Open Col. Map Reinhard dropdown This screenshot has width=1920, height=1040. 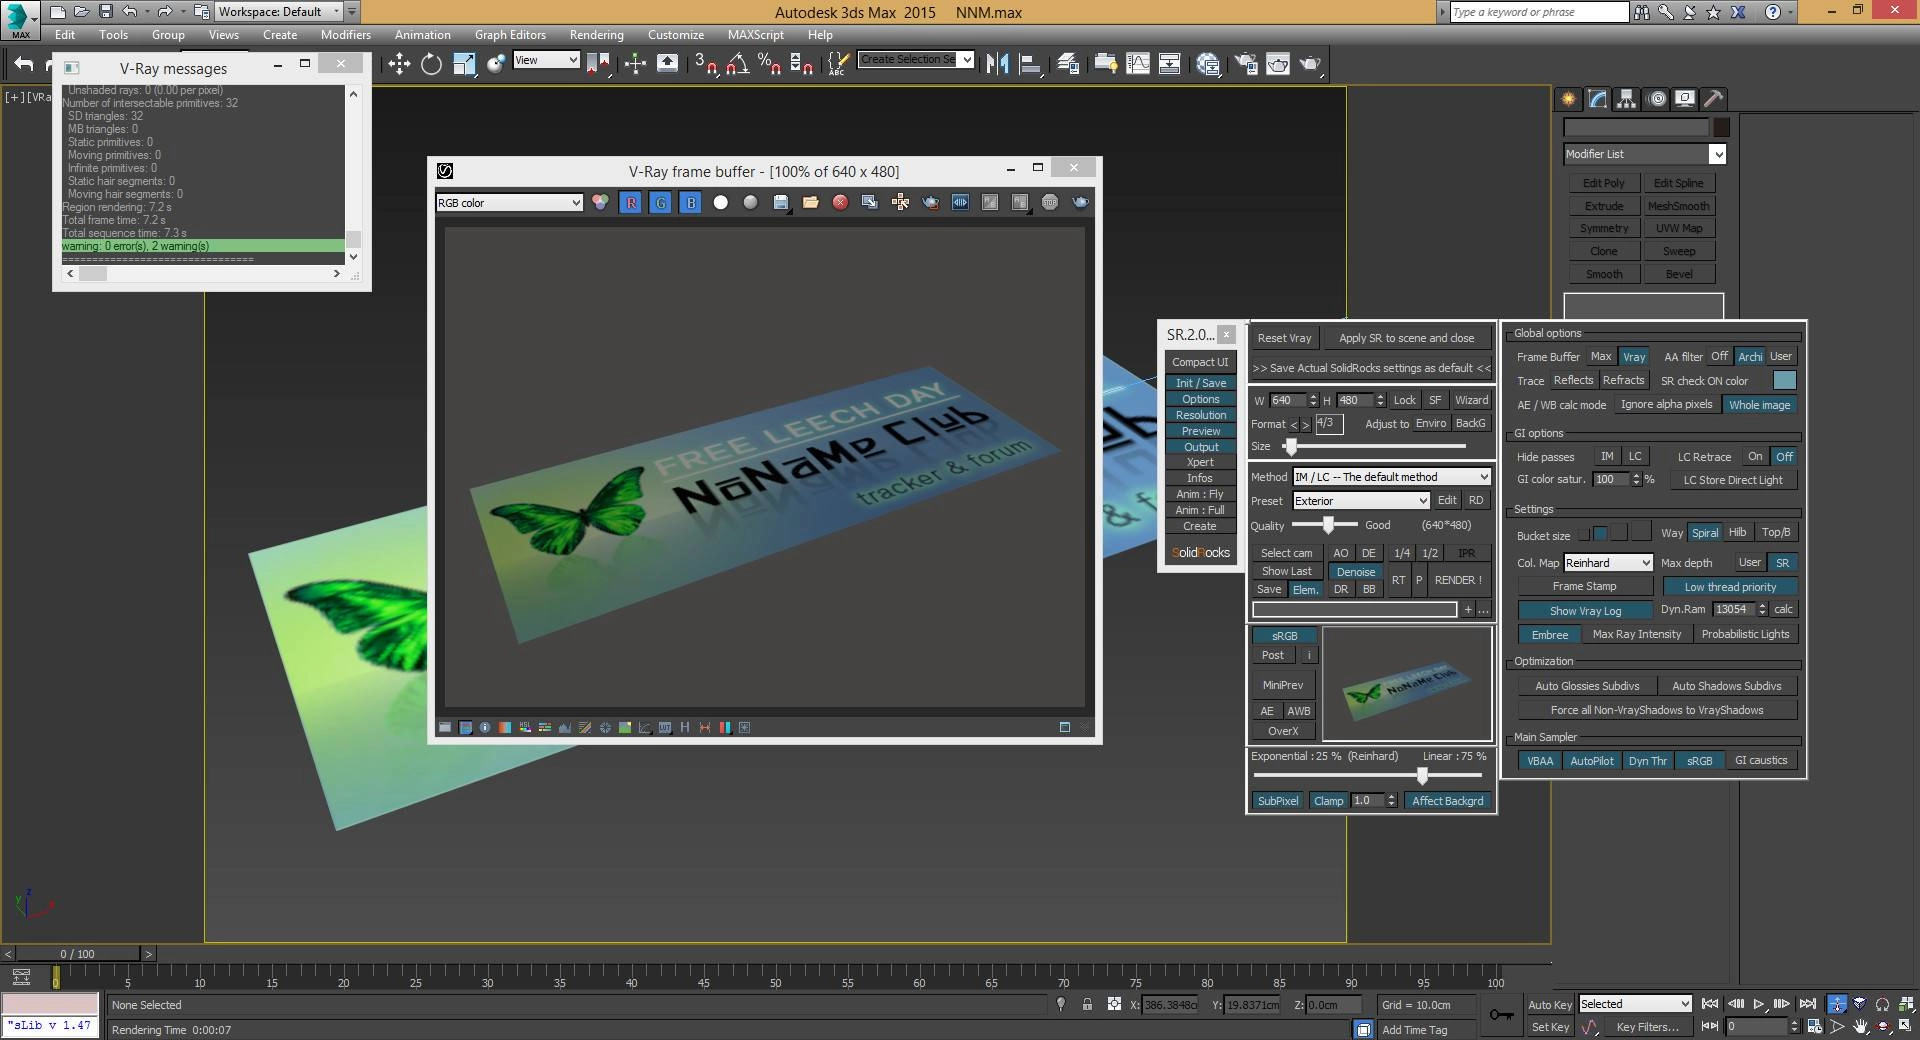pos(1608,563)
